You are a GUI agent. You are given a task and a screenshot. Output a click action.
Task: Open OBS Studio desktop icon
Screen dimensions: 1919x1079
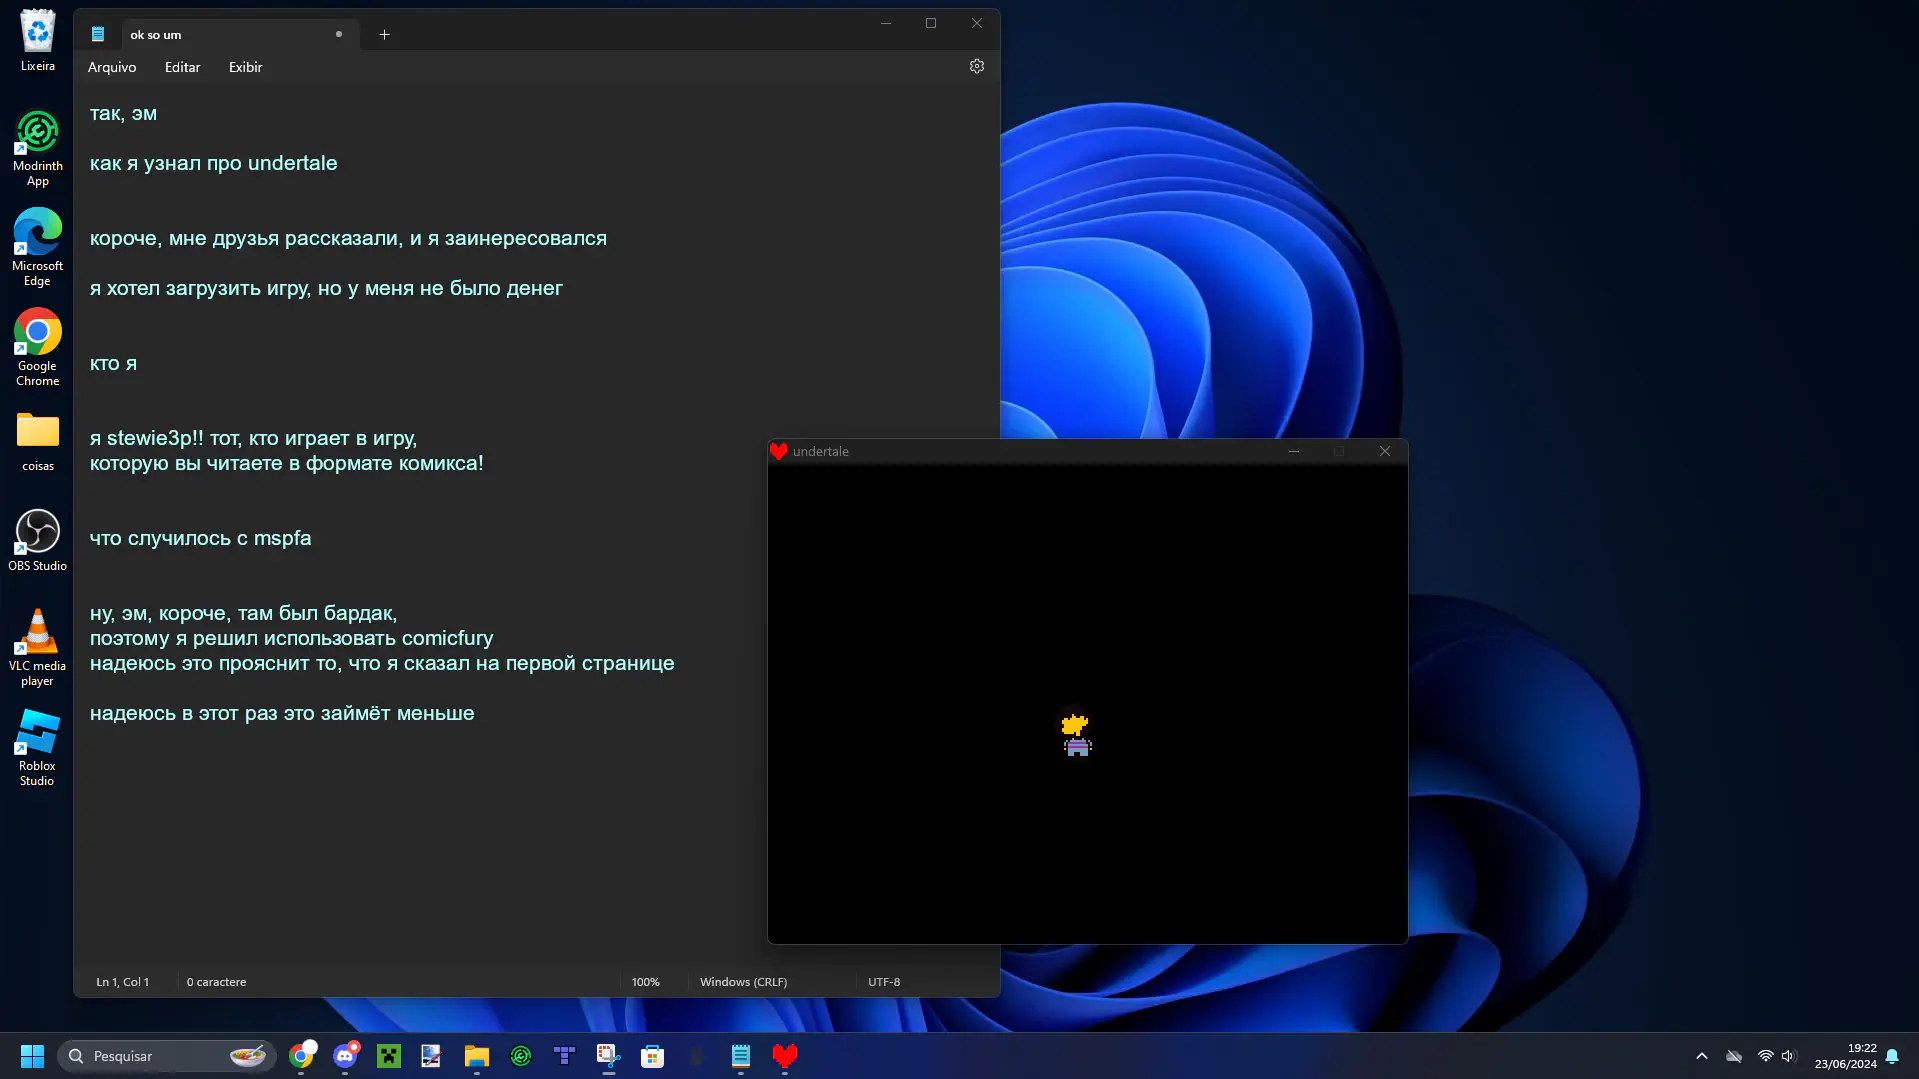tap(38, 541)
